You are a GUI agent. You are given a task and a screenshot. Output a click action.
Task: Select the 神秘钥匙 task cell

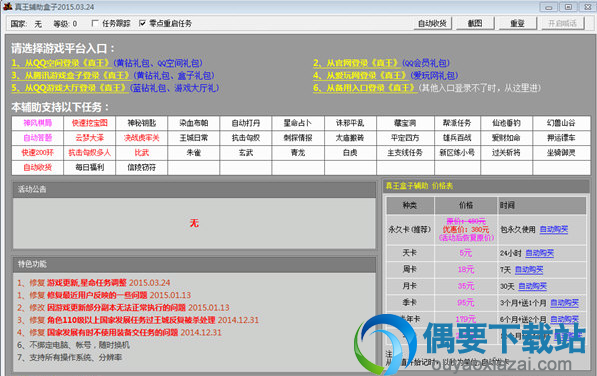tap(142, 123)
